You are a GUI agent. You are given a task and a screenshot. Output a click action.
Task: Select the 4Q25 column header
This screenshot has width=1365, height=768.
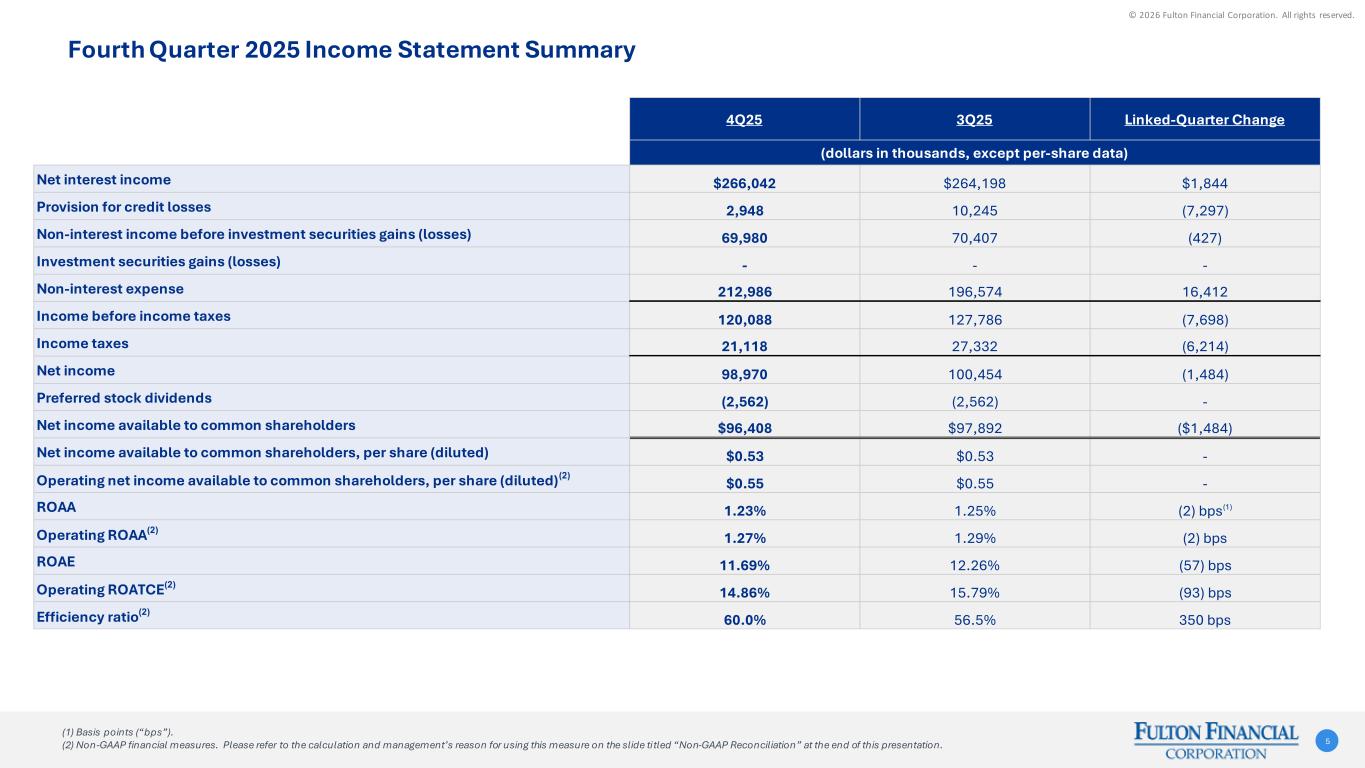[x=744, y=120]
